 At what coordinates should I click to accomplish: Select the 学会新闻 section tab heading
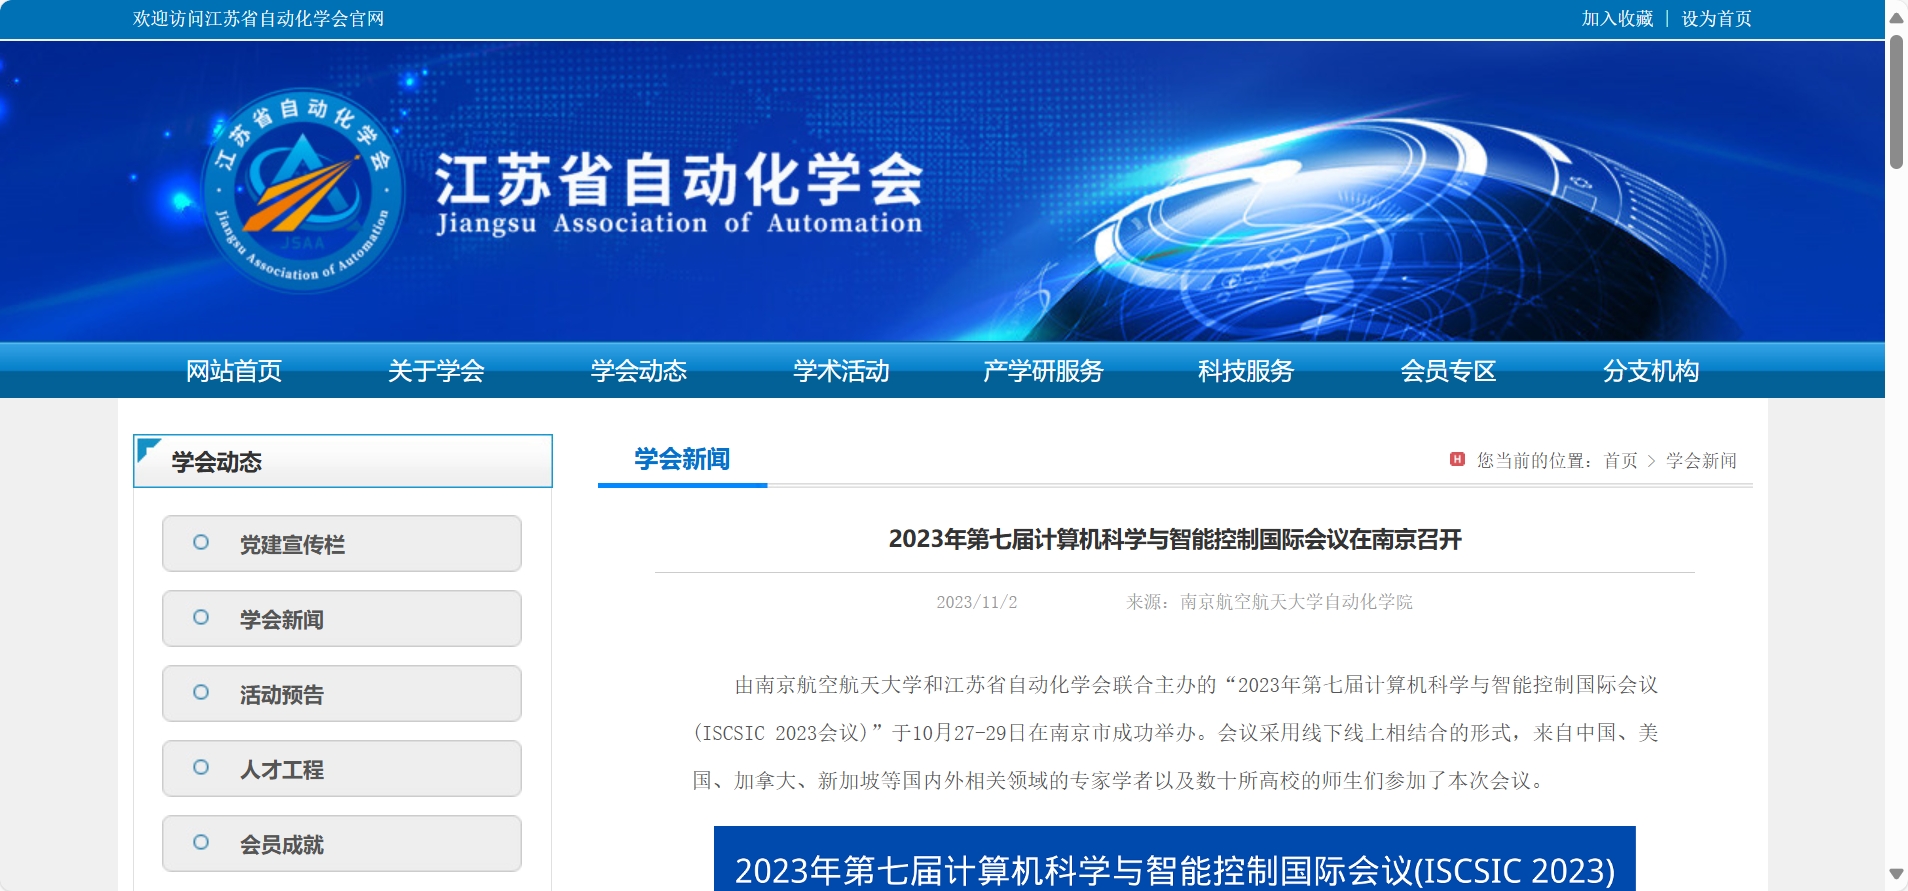click(x=682, y=459)
